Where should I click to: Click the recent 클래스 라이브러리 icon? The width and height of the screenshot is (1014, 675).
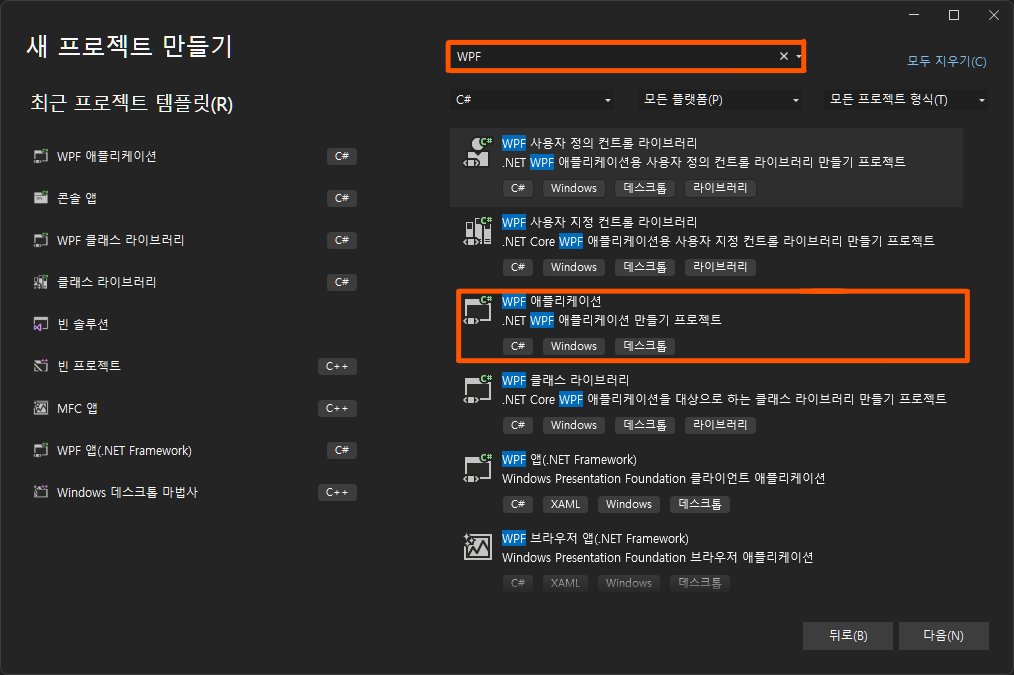coord(41,282)
